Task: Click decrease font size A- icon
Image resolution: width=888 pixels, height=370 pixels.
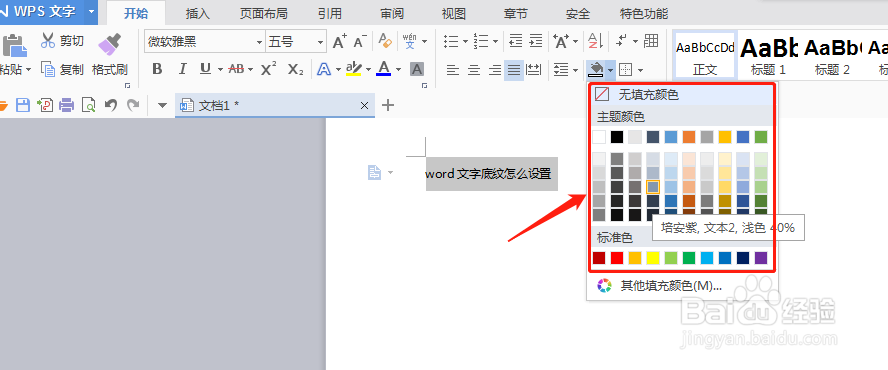Action: pyautogui.click(x=360, y=41)
